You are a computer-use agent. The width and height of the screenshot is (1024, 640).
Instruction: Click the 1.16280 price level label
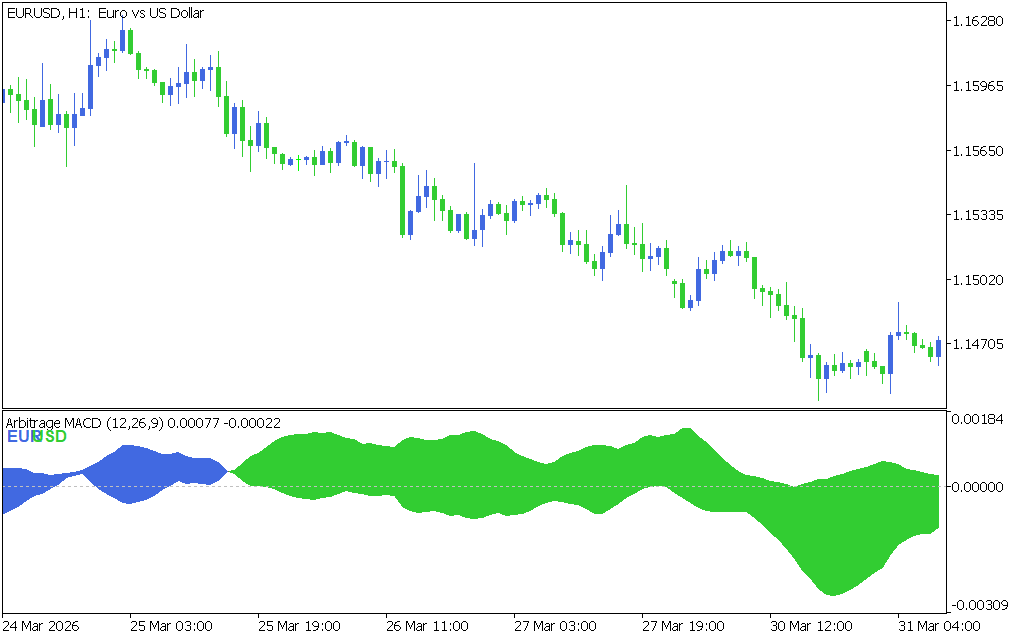(980, 22)
